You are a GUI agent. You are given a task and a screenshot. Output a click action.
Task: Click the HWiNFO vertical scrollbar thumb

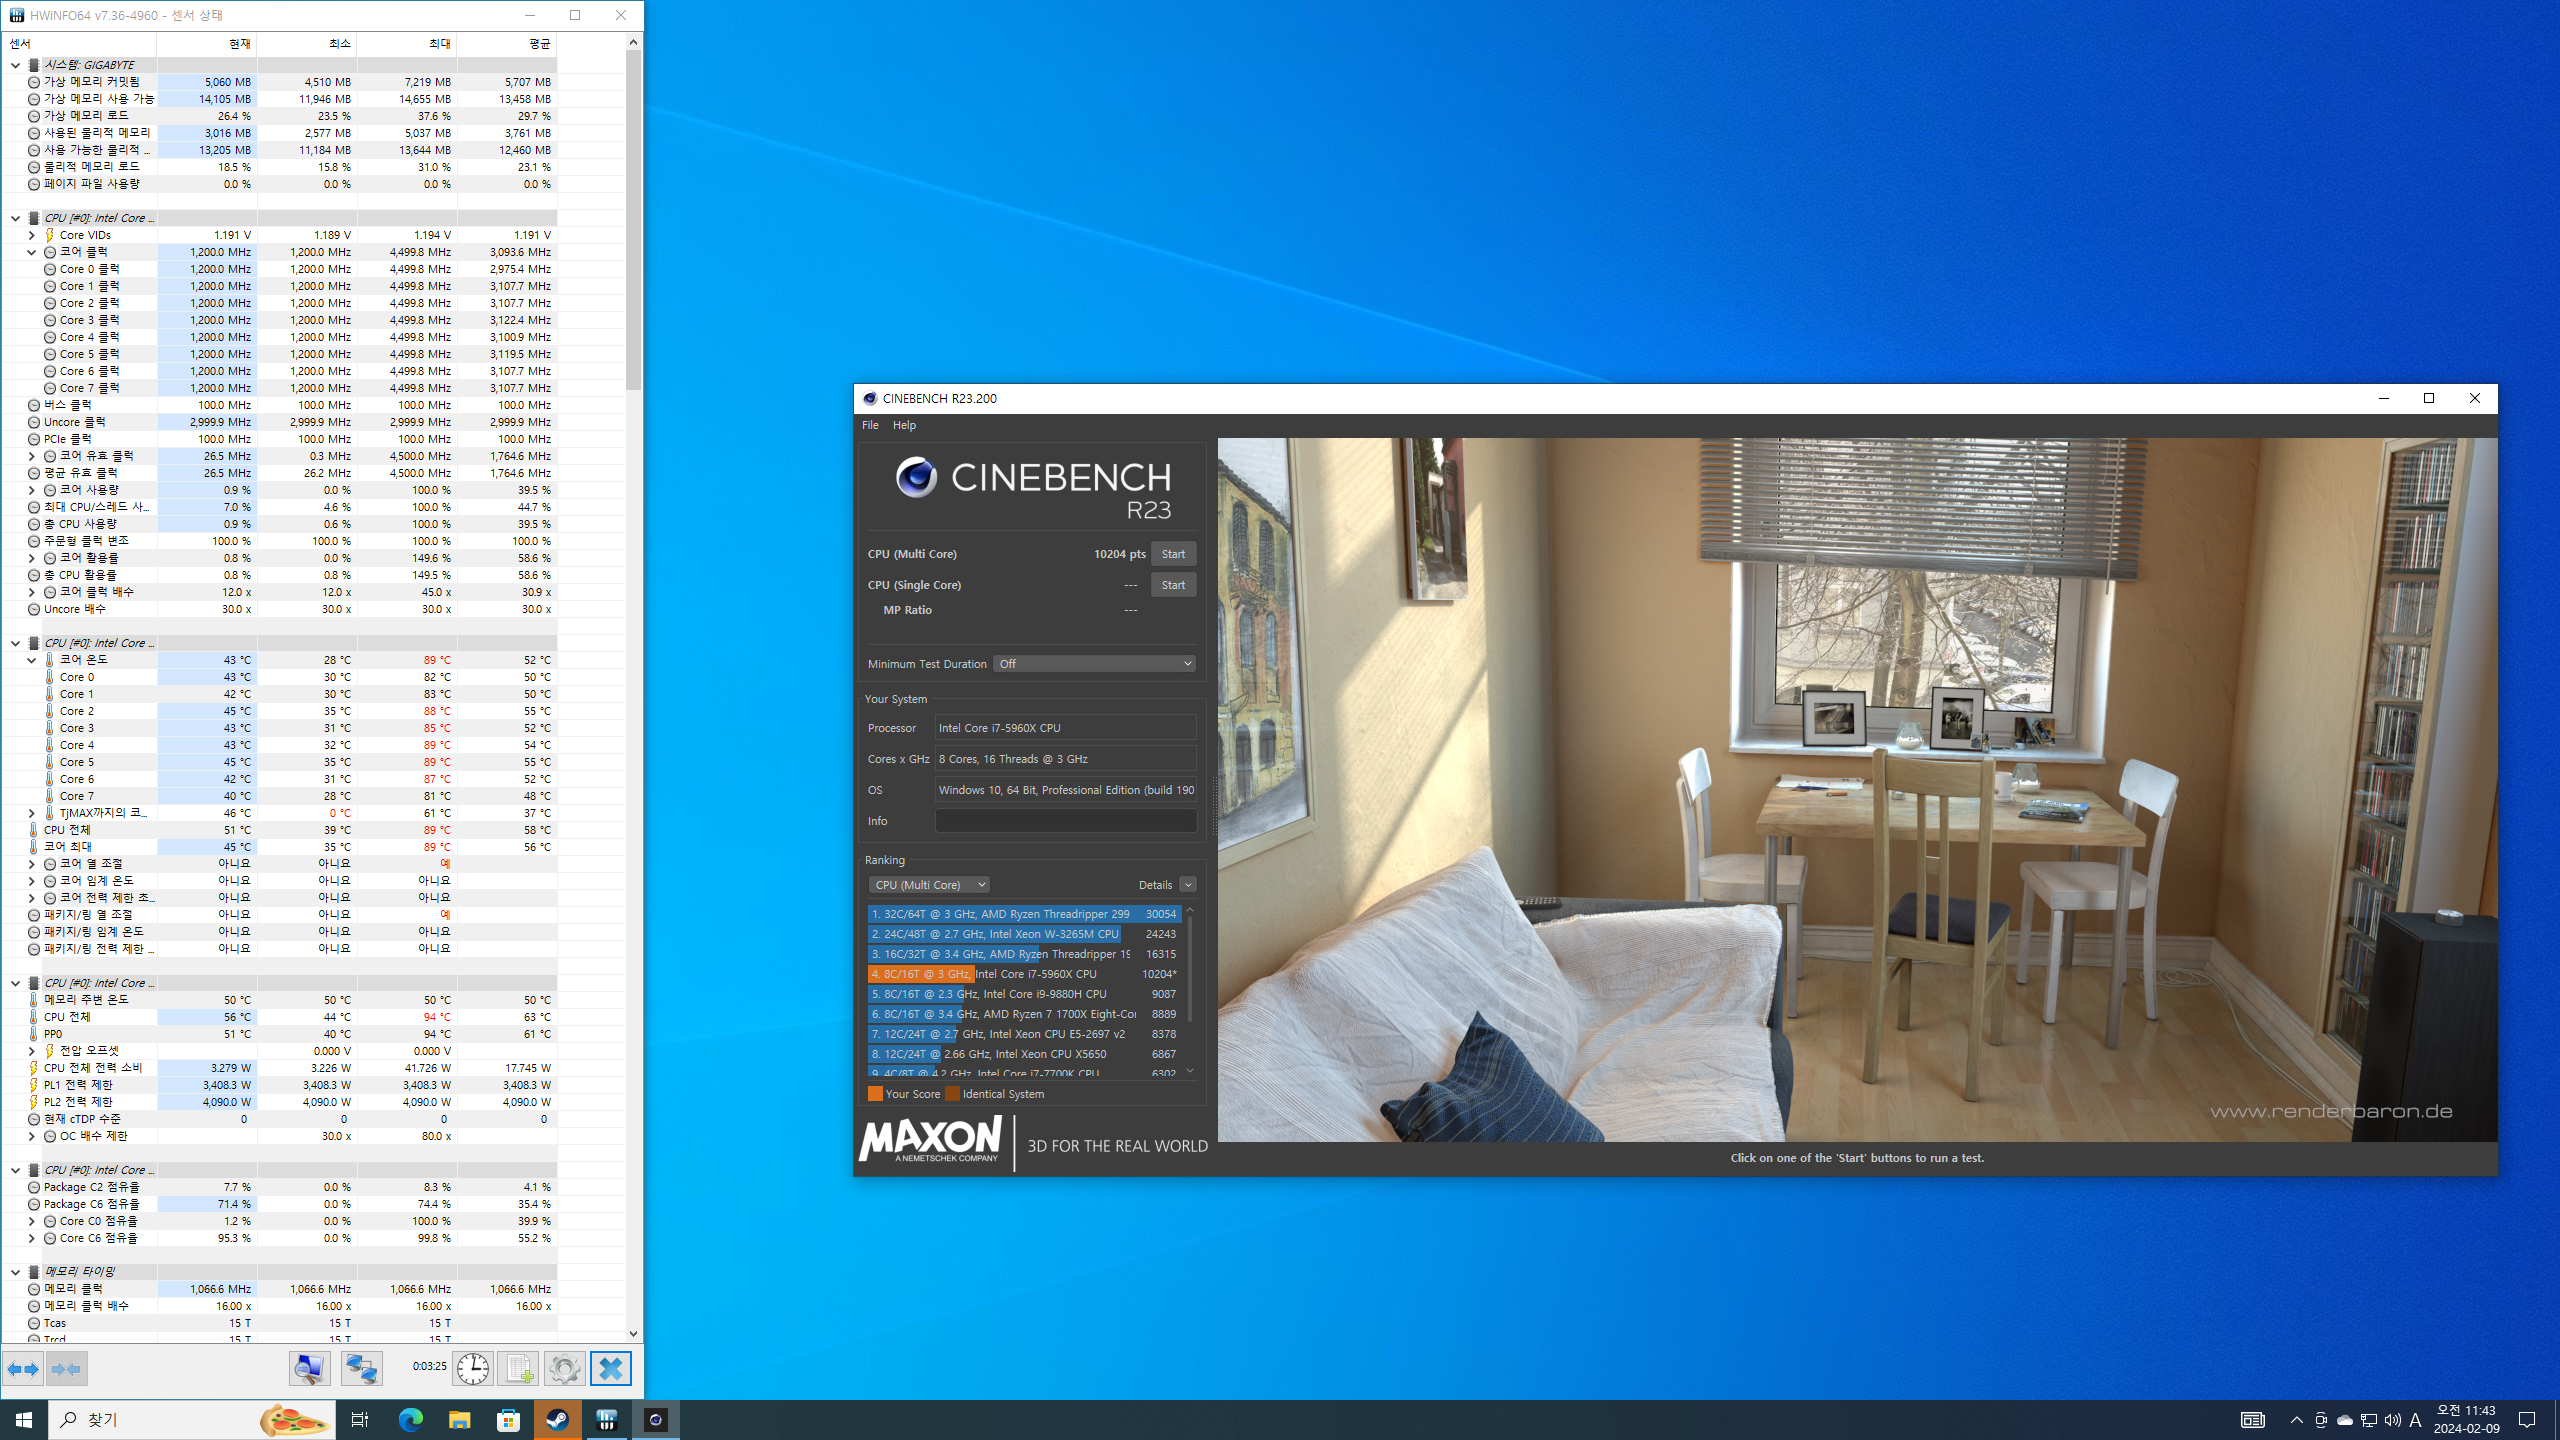tap(633, 220)
